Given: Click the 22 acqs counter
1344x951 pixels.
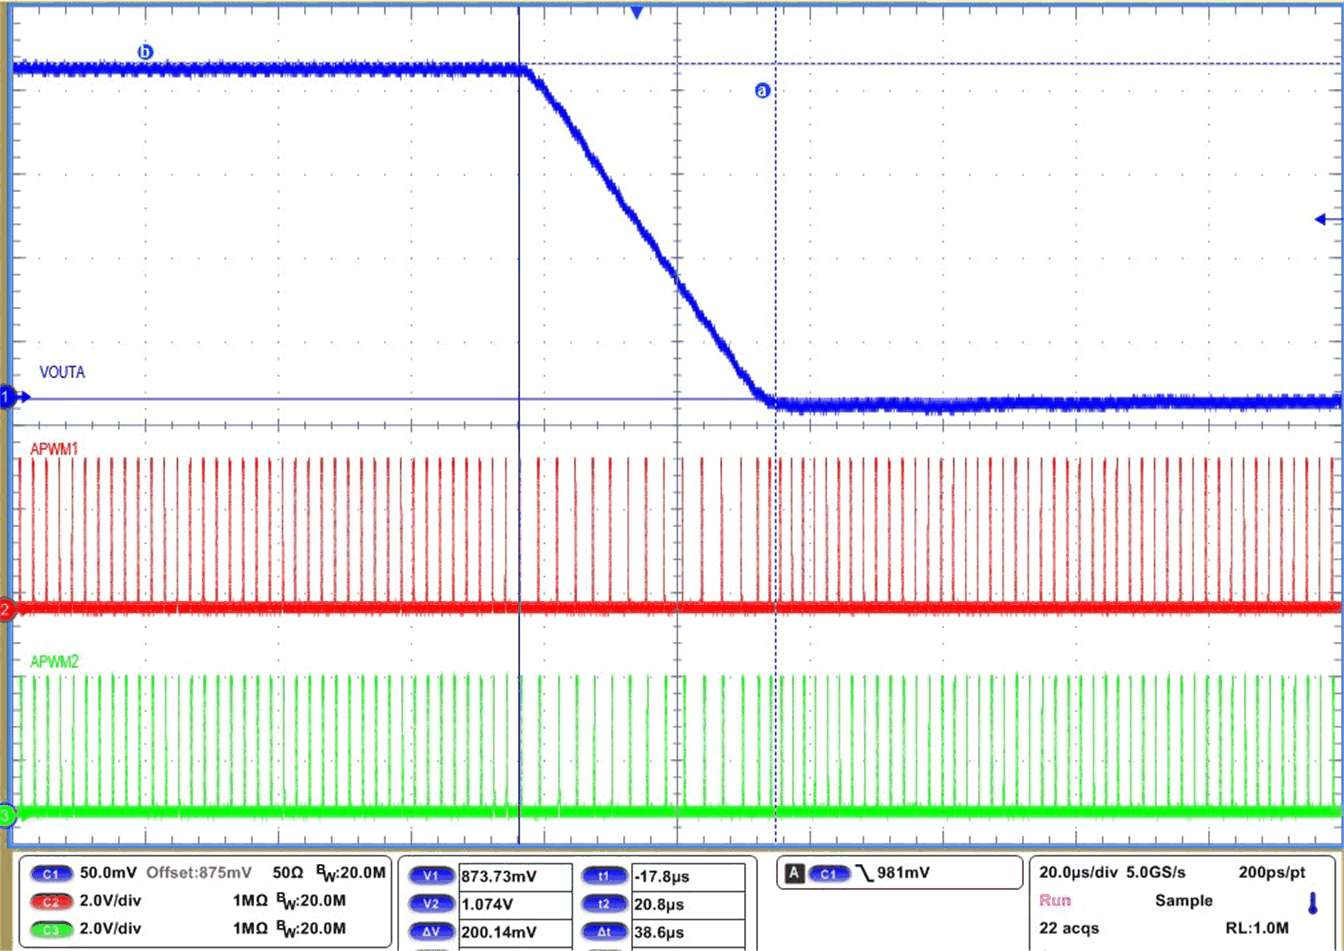Looking at the screenshot, I should pos(1067,928).
